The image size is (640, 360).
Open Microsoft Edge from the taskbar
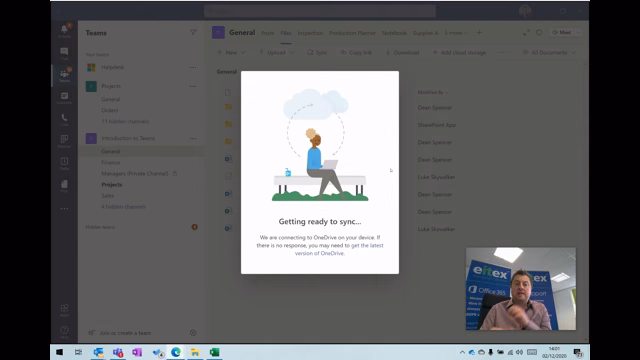tap(176, 352)
